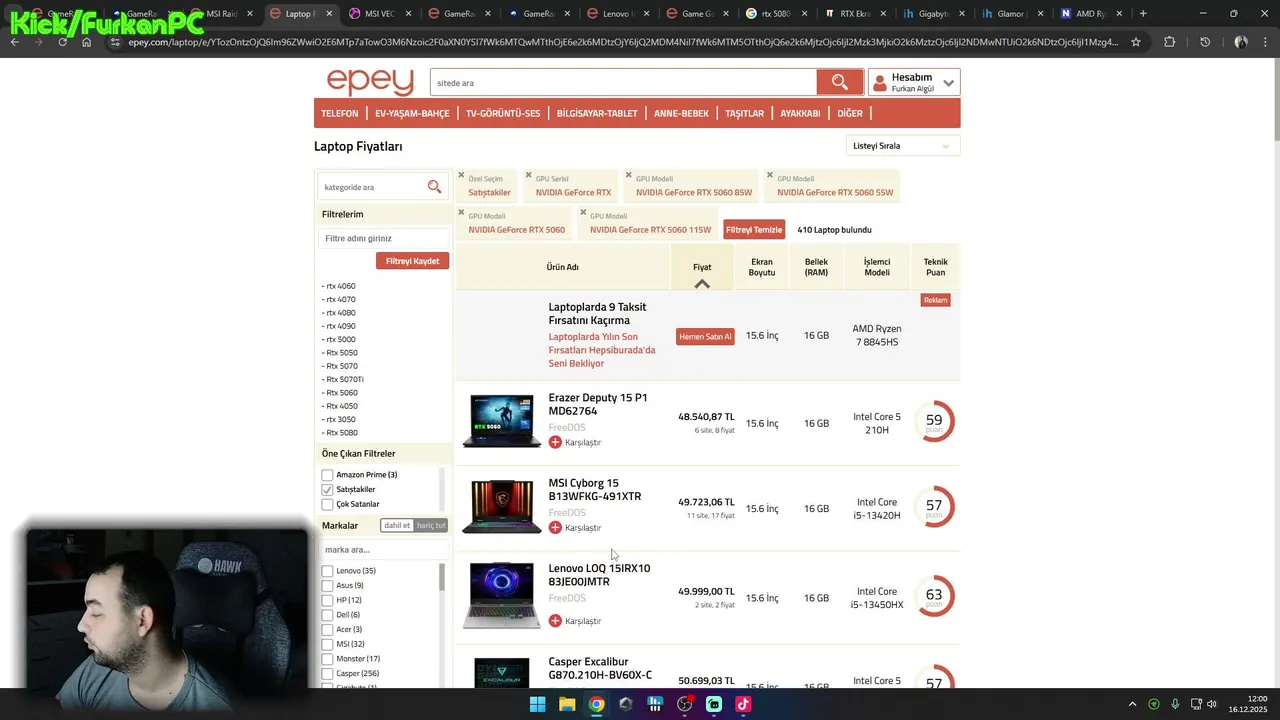Open the Erazer Deputy 15 P1 product link
This screenshot has height=720, width=1280.
598,404
